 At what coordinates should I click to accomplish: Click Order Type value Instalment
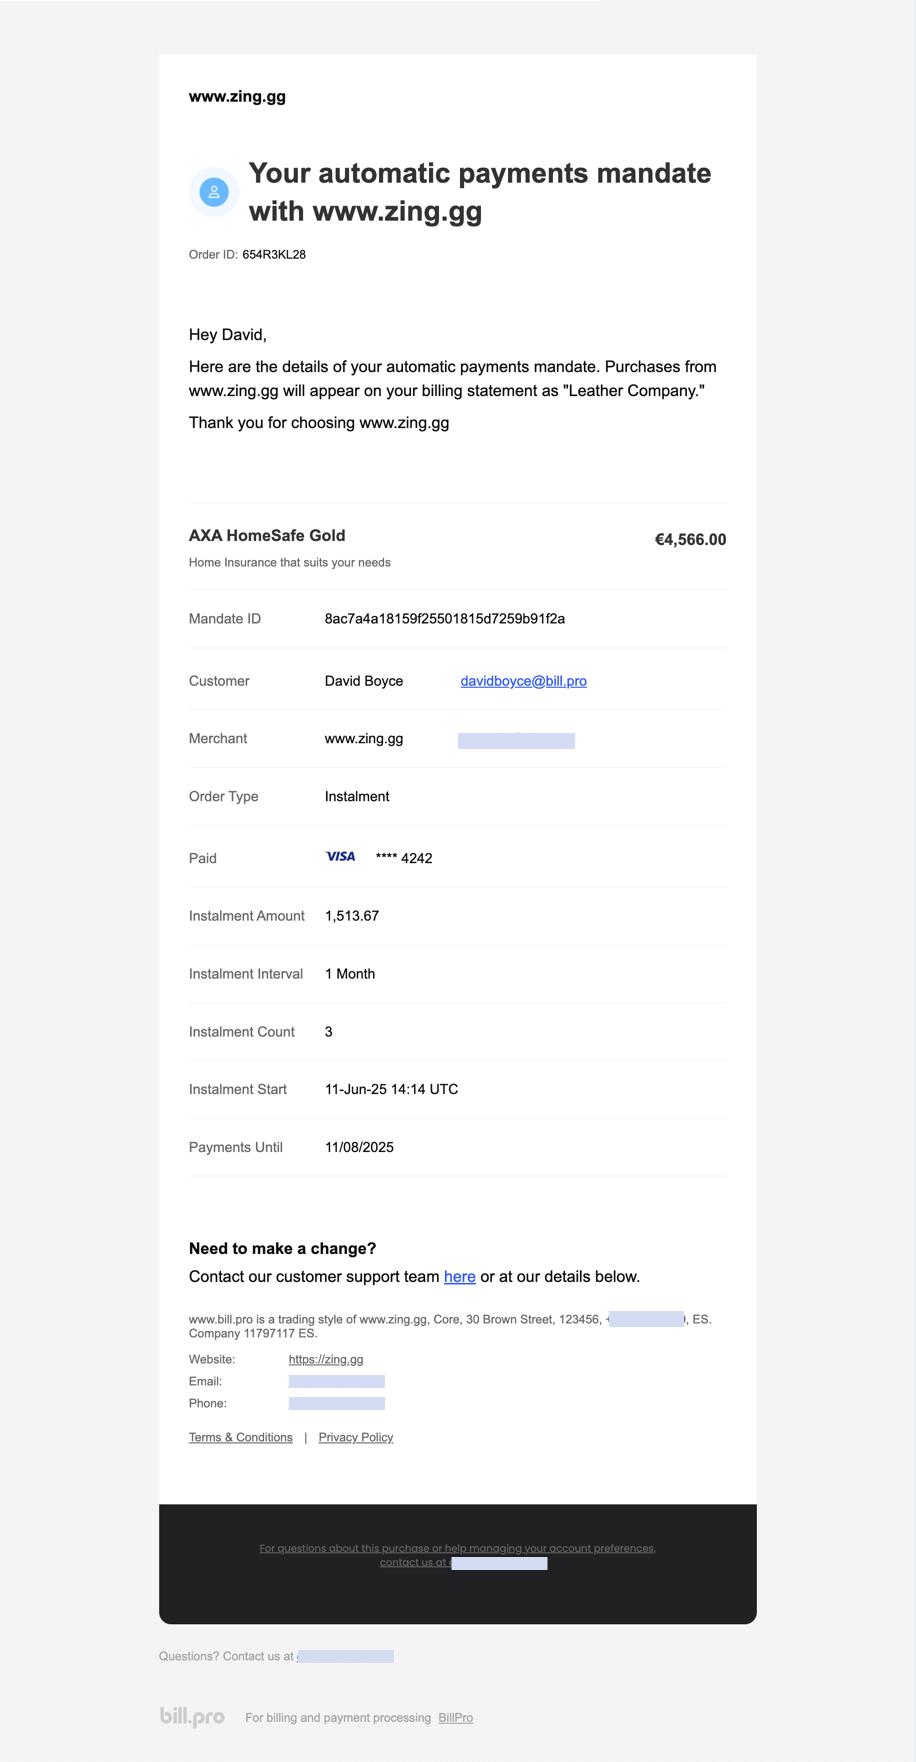click(357, 797)
